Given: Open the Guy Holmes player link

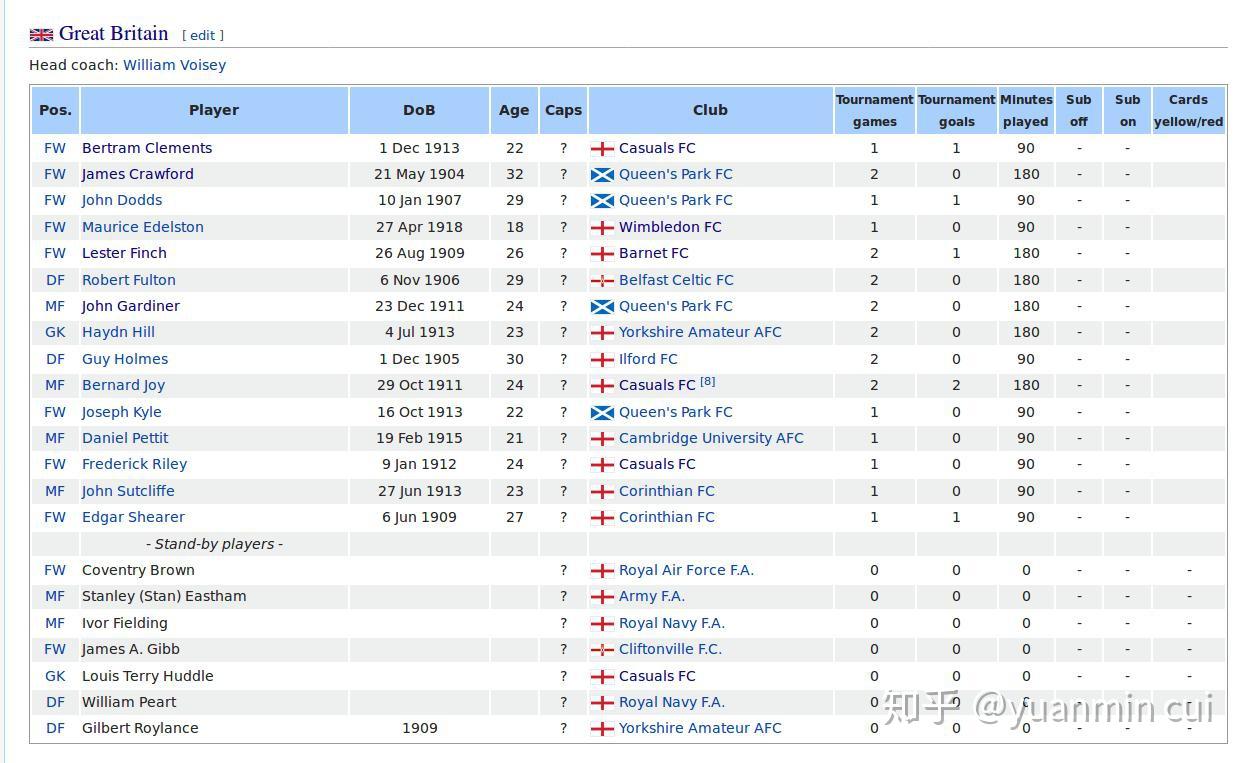Looking at the screenshot, I should tap(125, 359).
